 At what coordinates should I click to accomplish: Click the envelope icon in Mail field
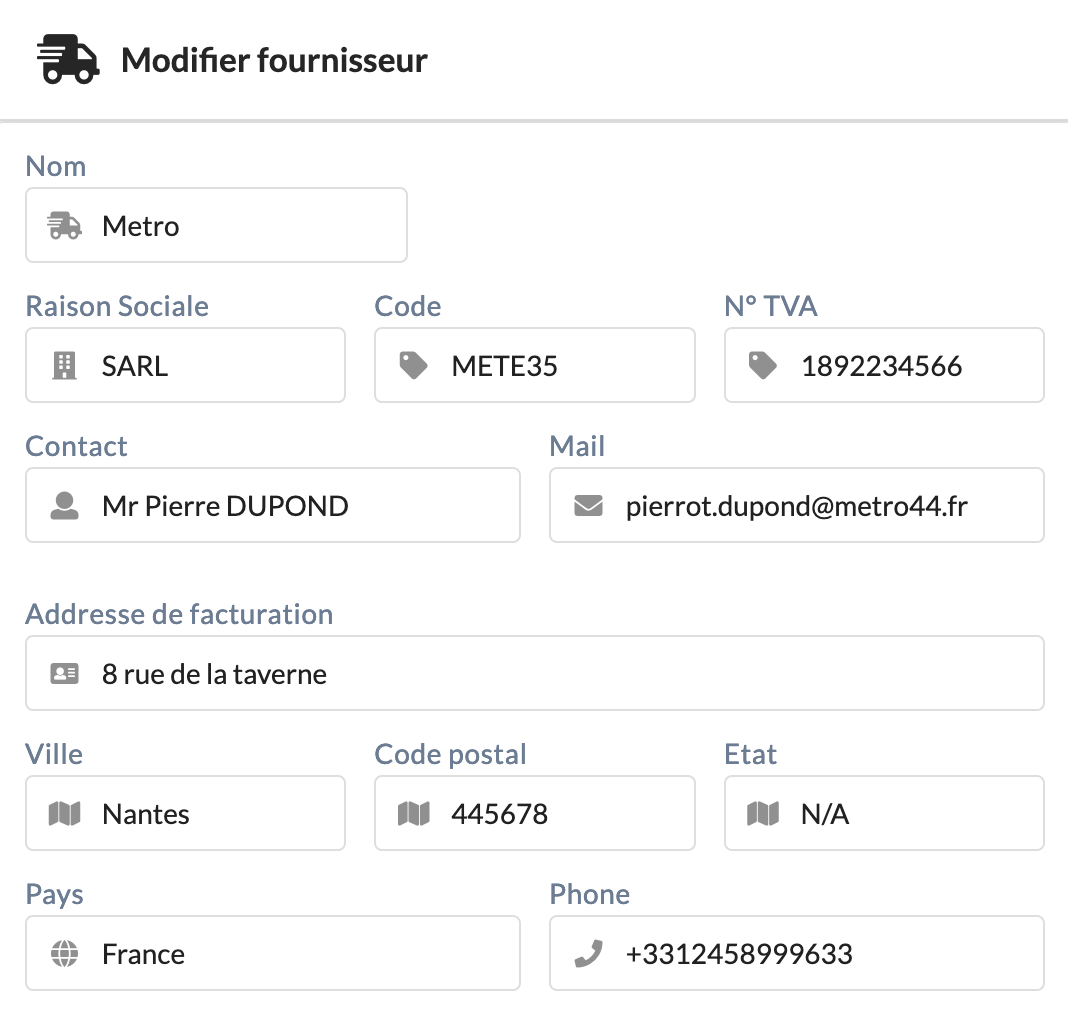(x=588, y=506)
